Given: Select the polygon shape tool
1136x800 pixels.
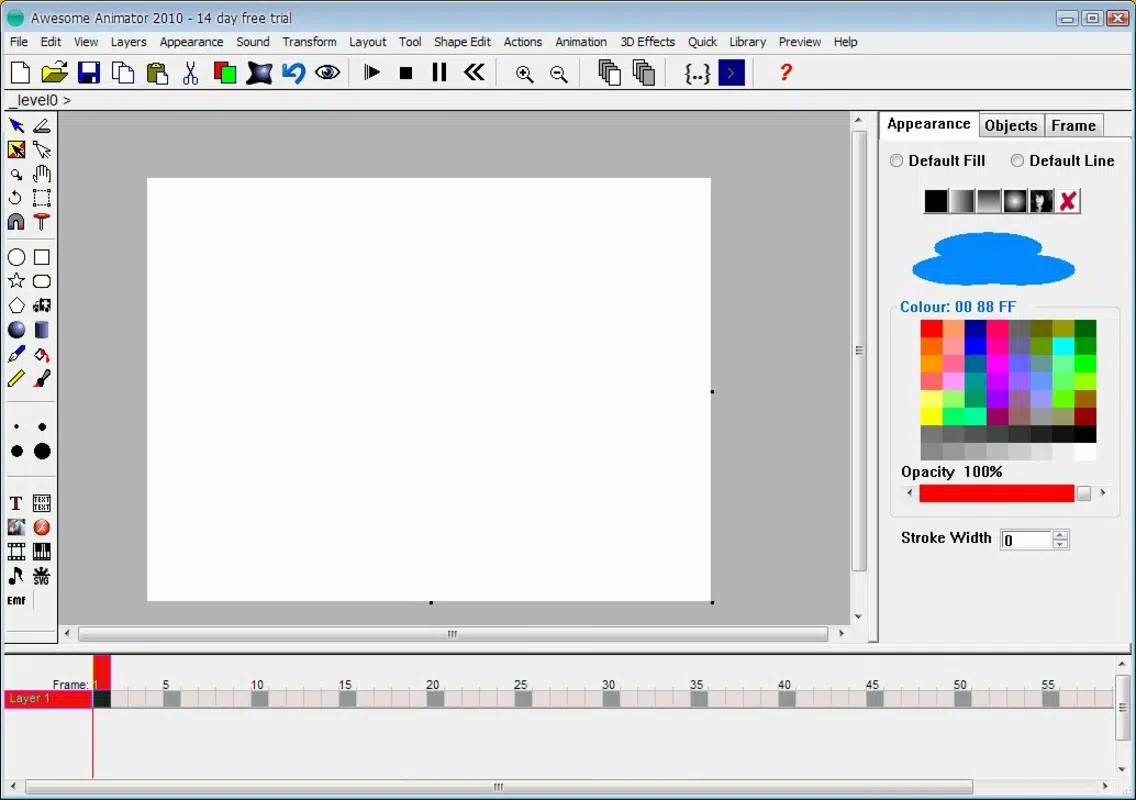Looking at the screenshot, I should pyautogui.click(x=16, y=305).
